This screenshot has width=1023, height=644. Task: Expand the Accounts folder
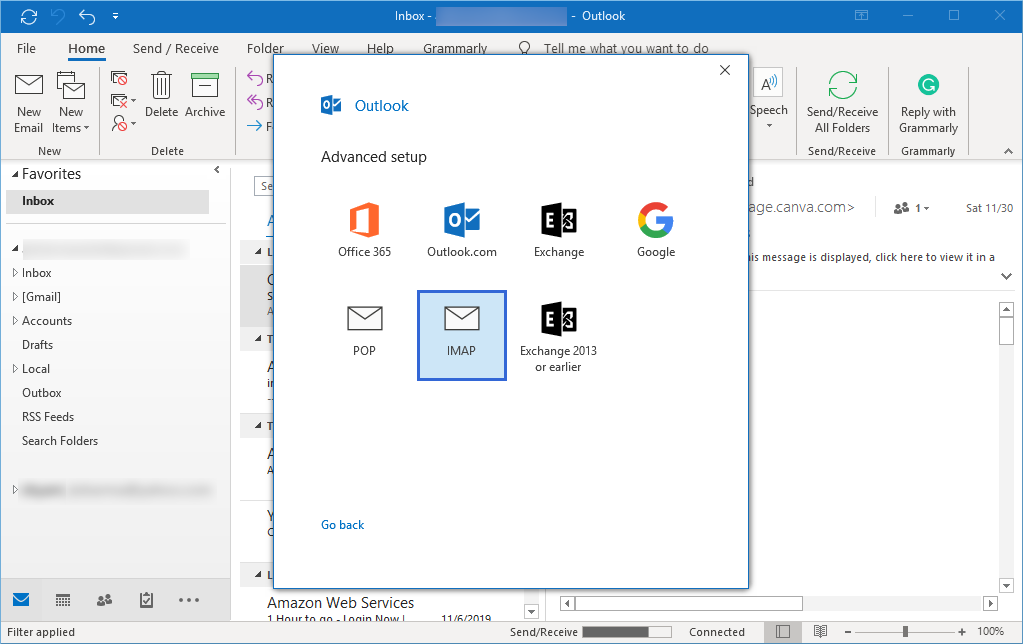click(15, 321)
